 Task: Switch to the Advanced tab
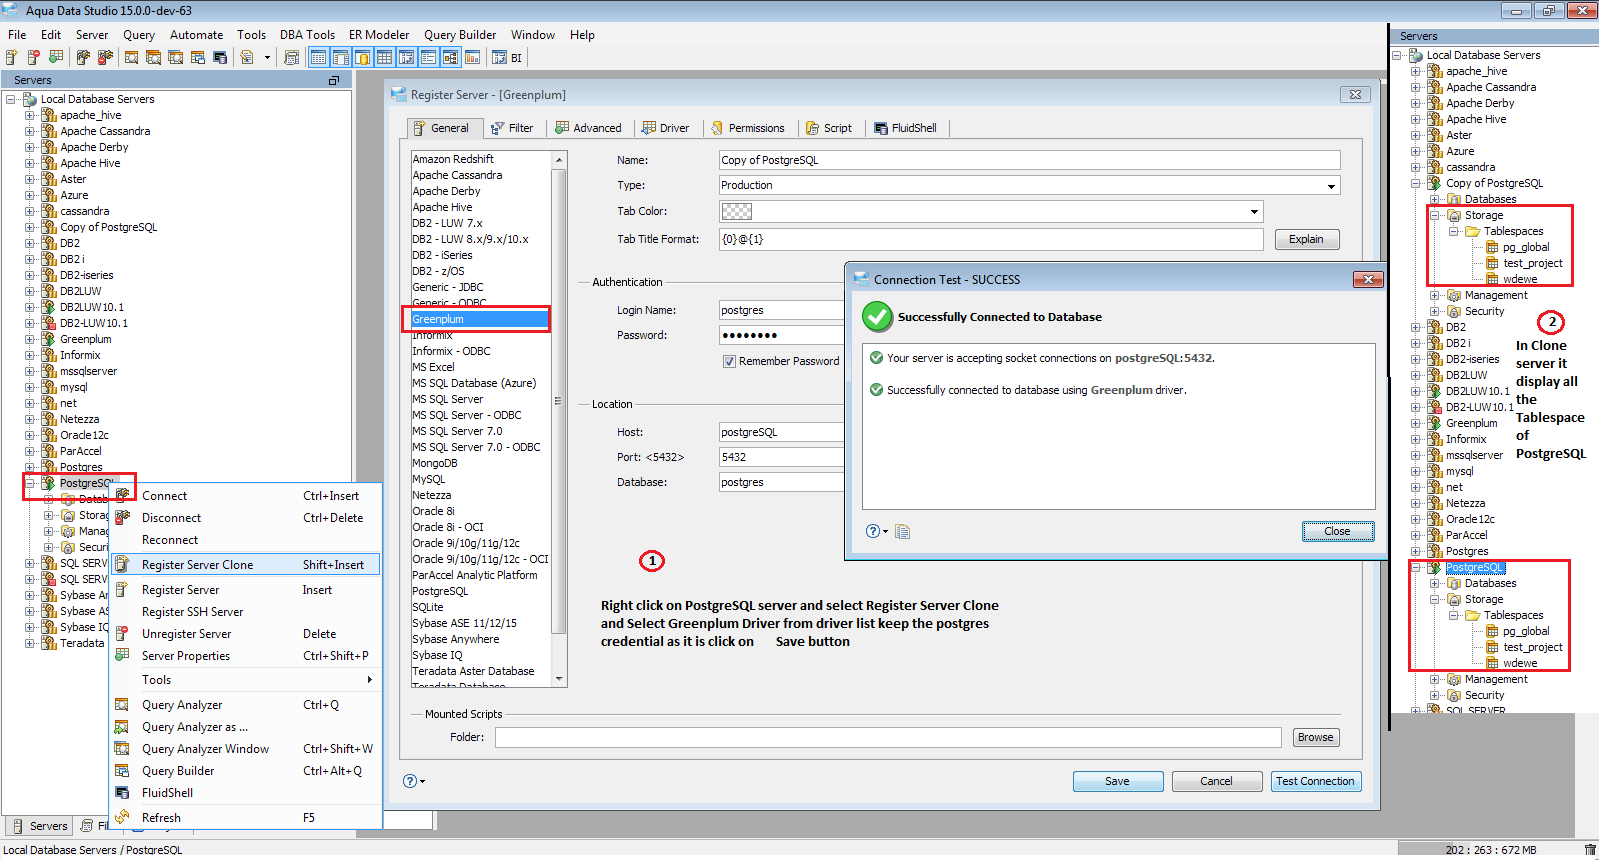(x=589, y=128)
